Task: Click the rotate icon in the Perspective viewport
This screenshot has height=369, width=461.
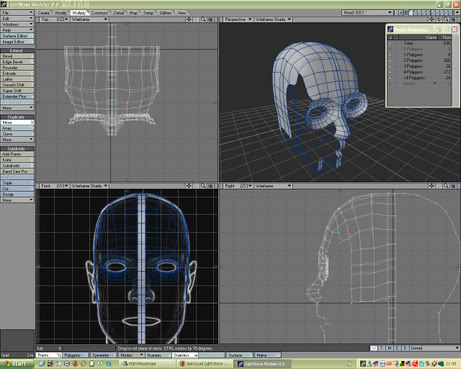Action: tap(439, 19)
